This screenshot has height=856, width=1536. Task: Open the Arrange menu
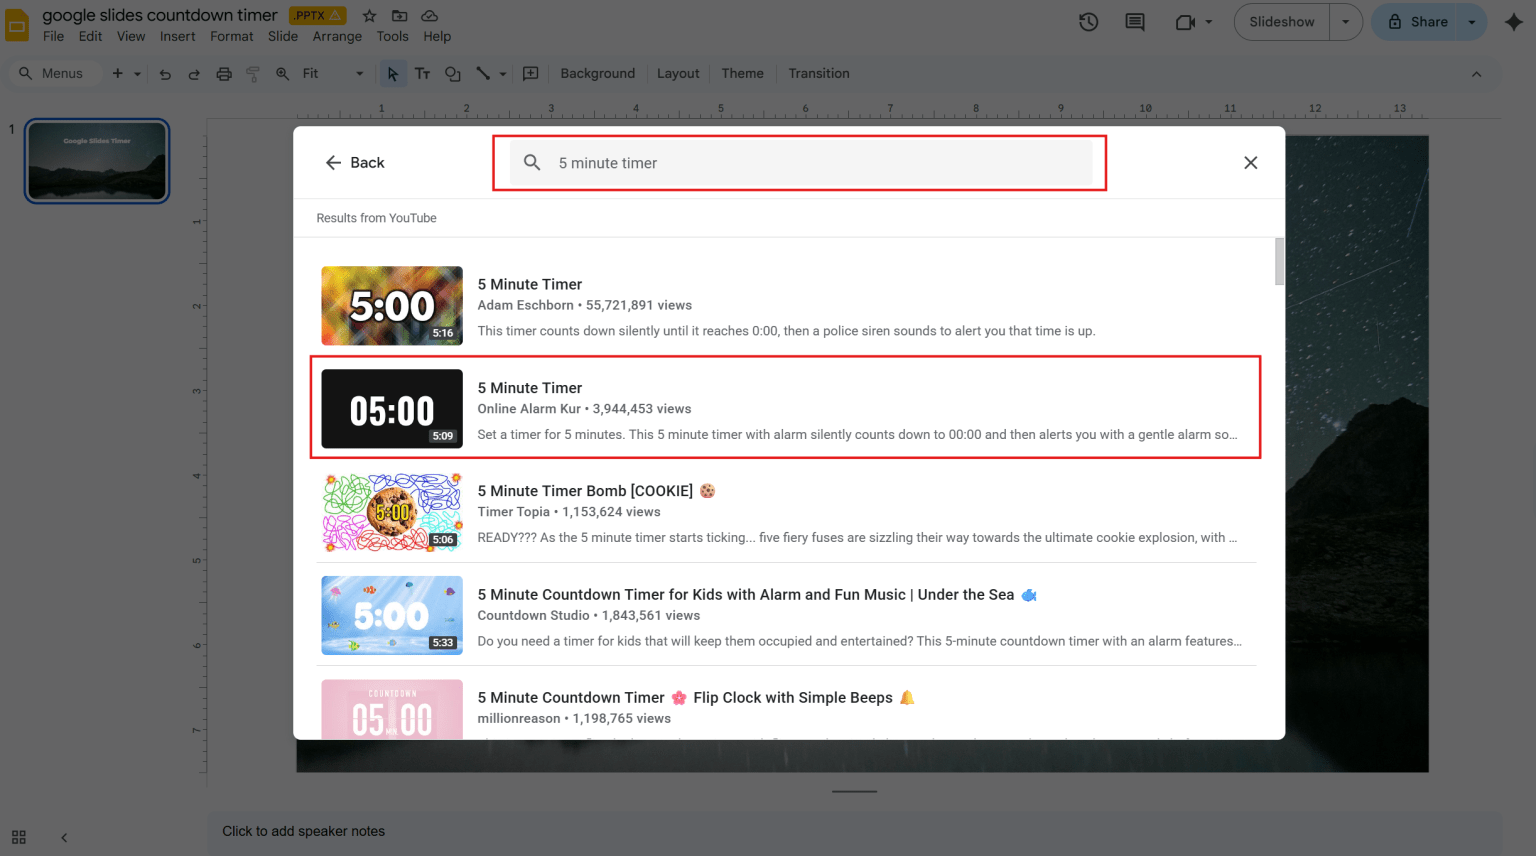(336, 36)
